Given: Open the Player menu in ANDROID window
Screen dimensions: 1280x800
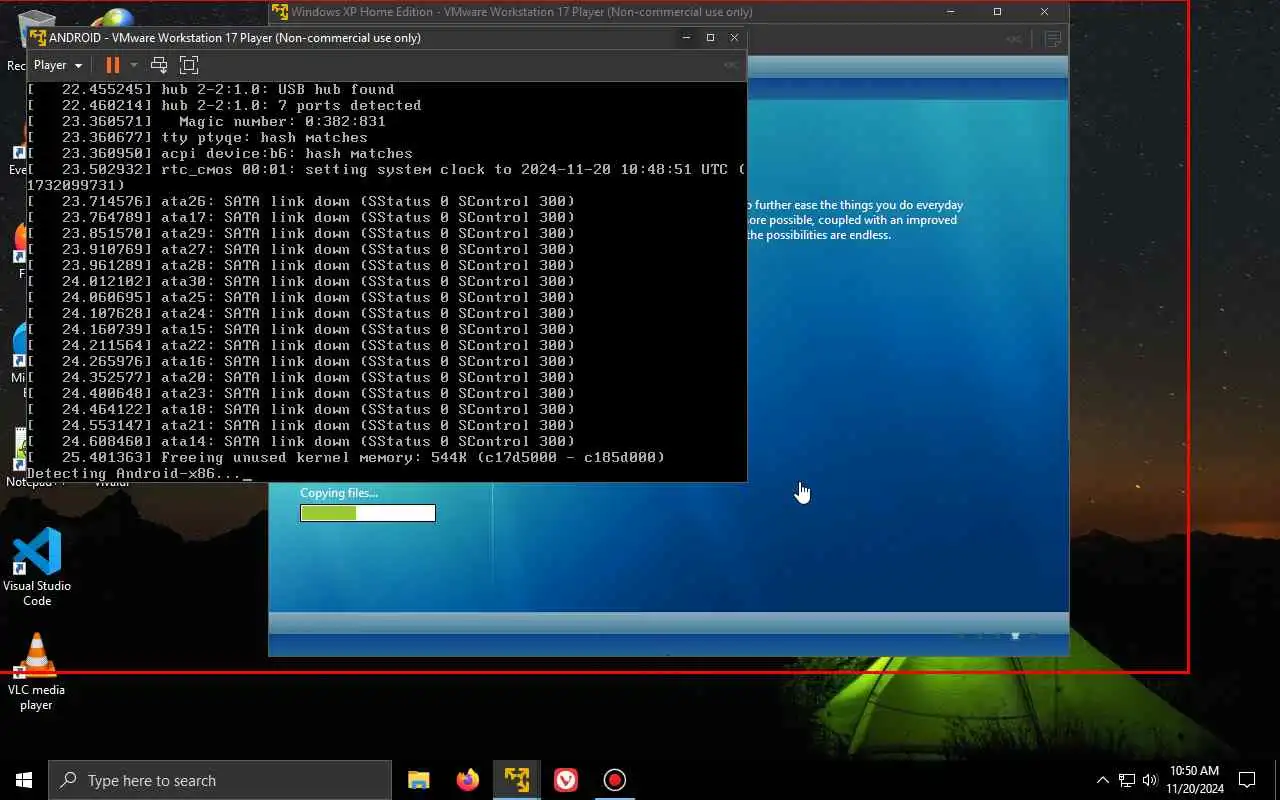Looking at the screenshot, I should coord(57,65).
